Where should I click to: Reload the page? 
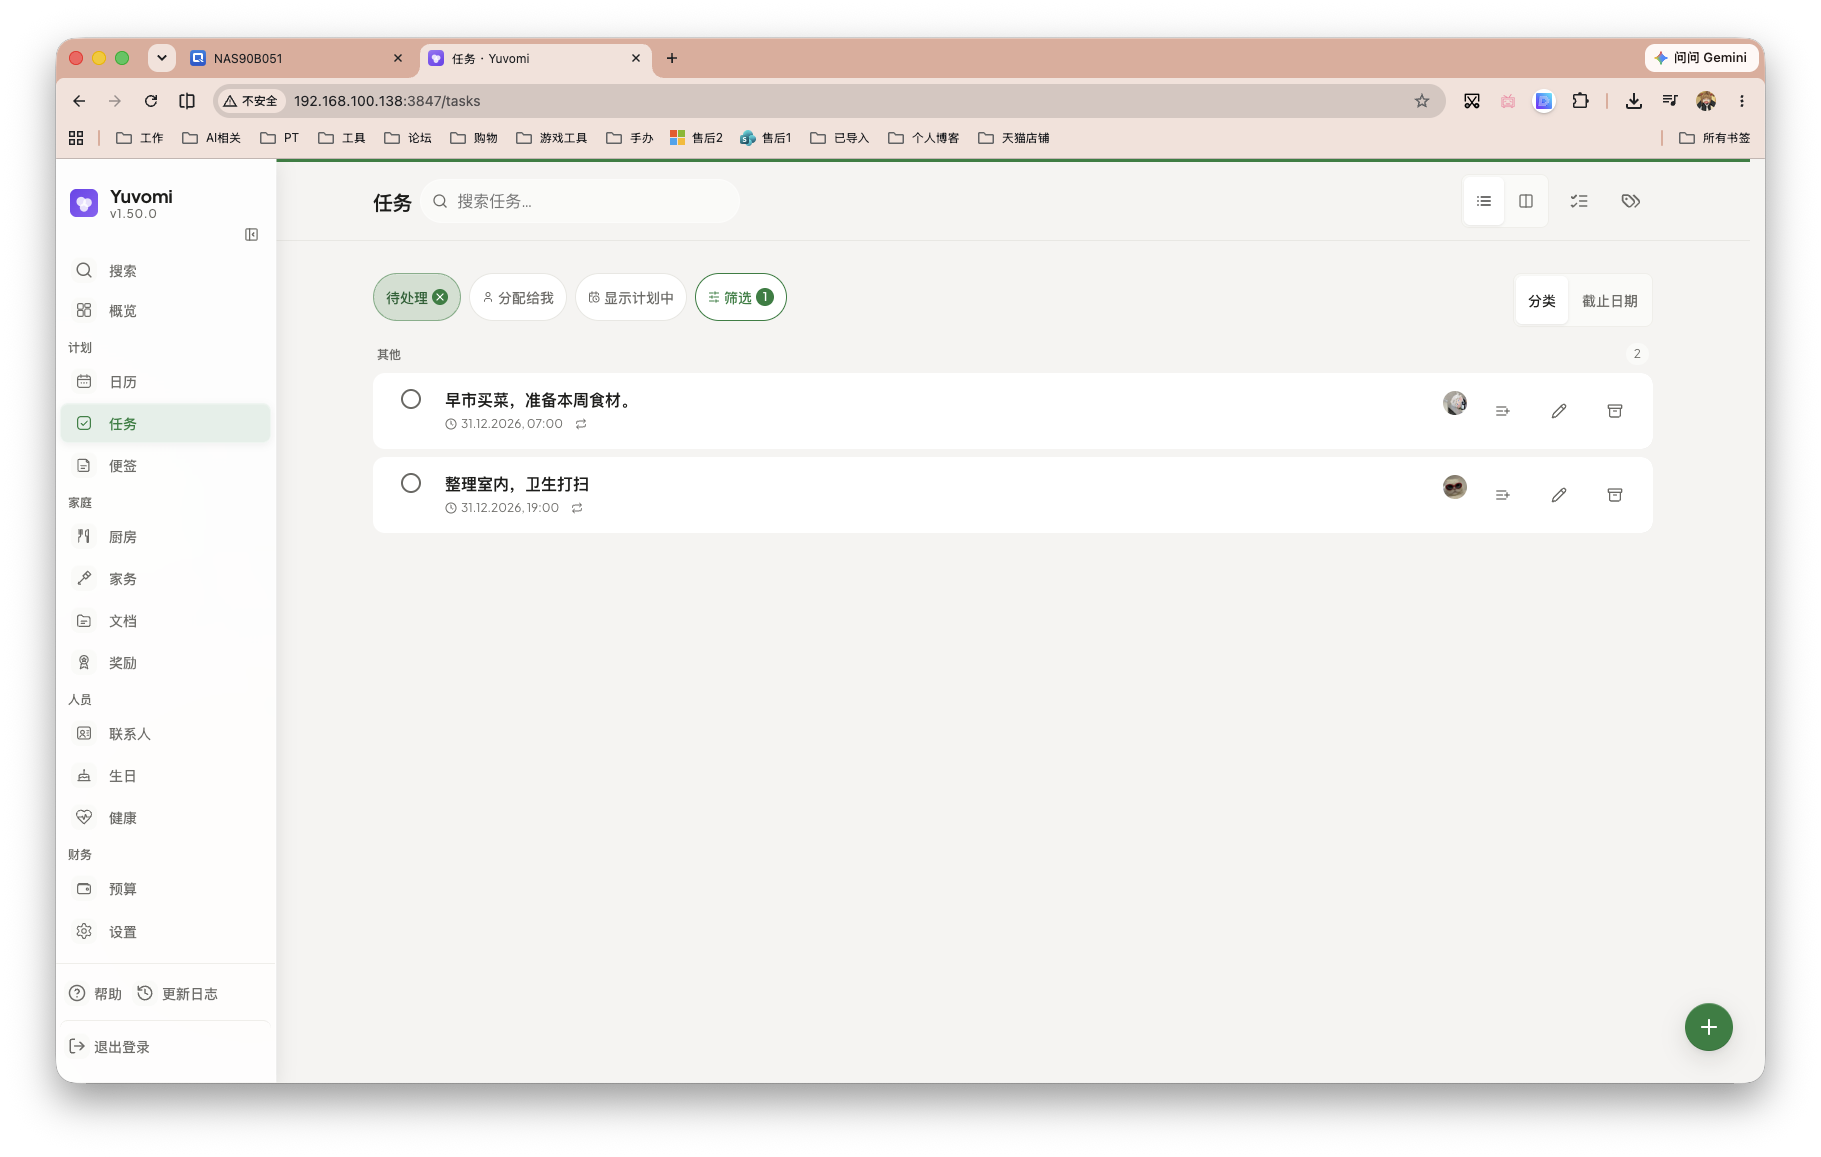[x=151, y=101]
